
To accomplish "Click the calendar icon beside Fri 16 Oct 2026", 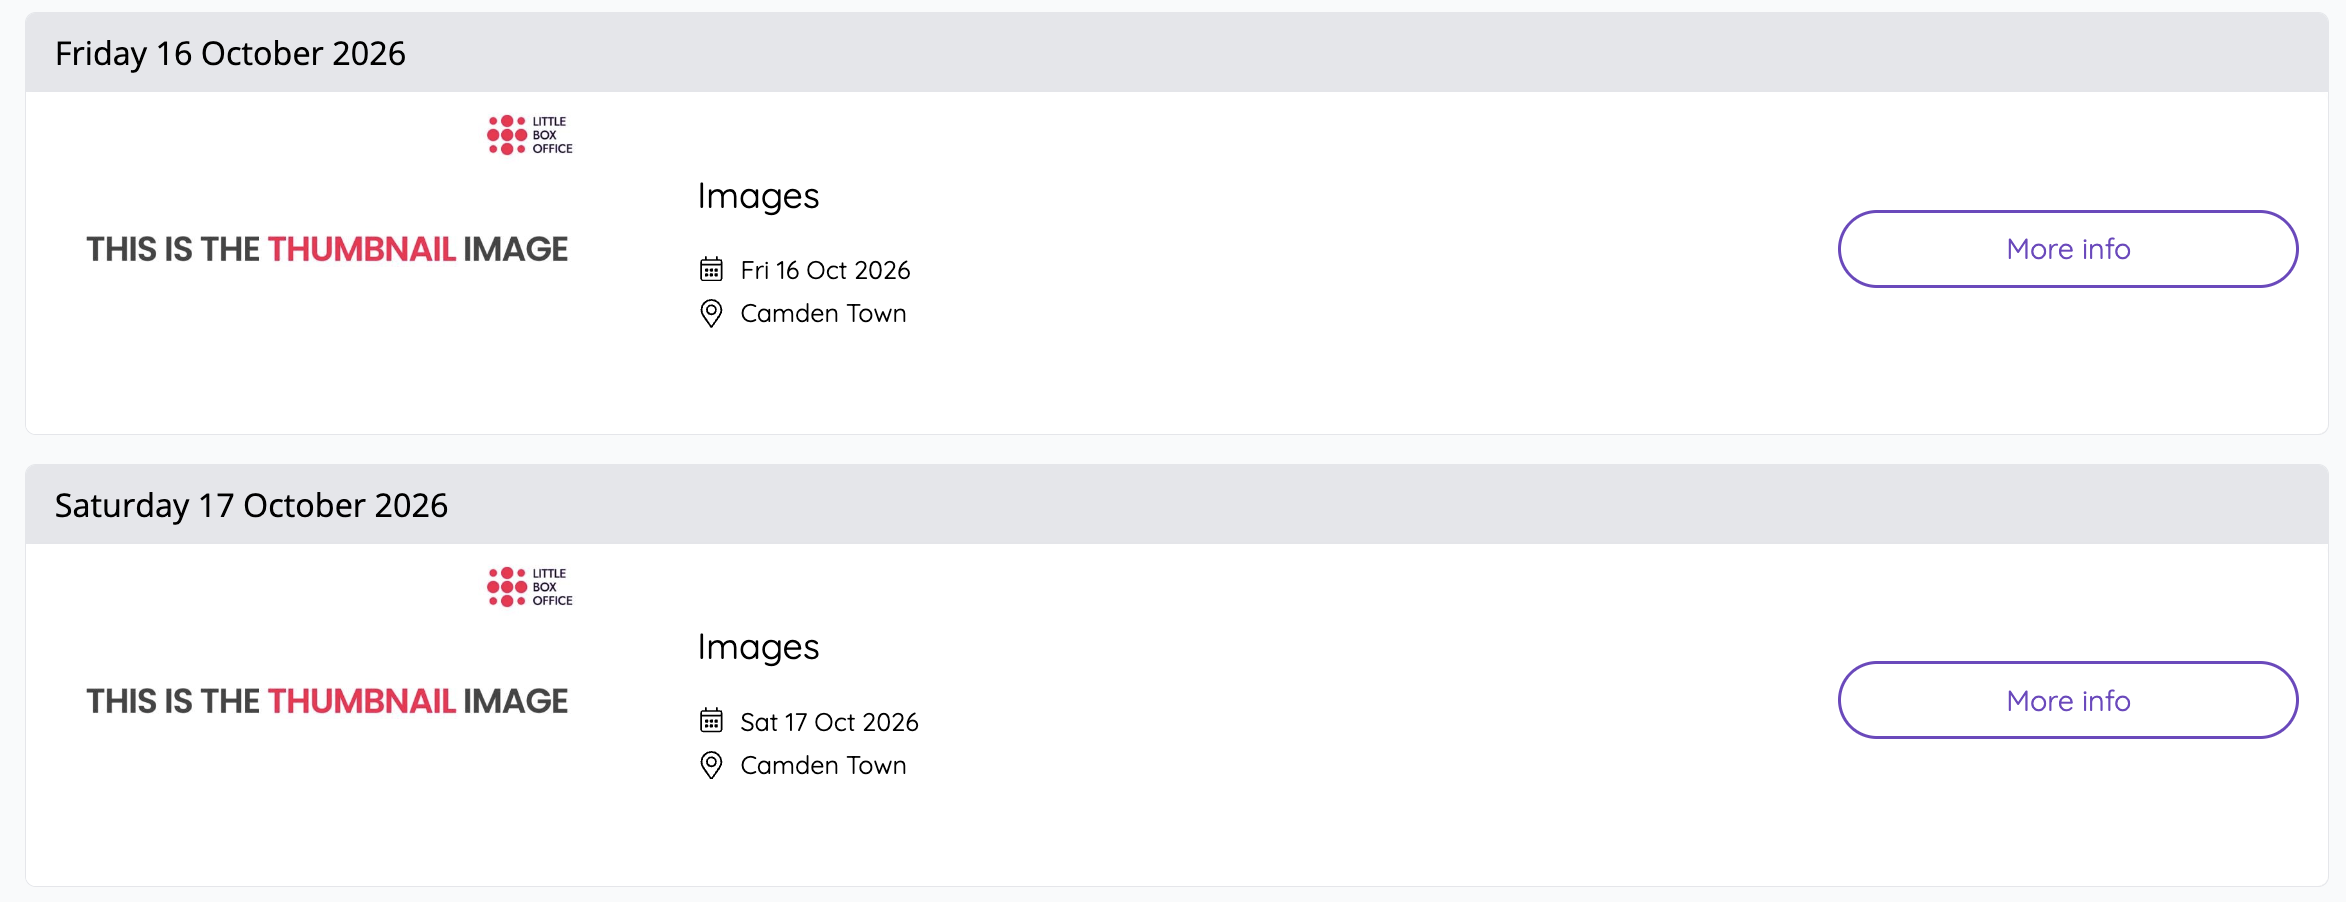I will click(711, 269).
